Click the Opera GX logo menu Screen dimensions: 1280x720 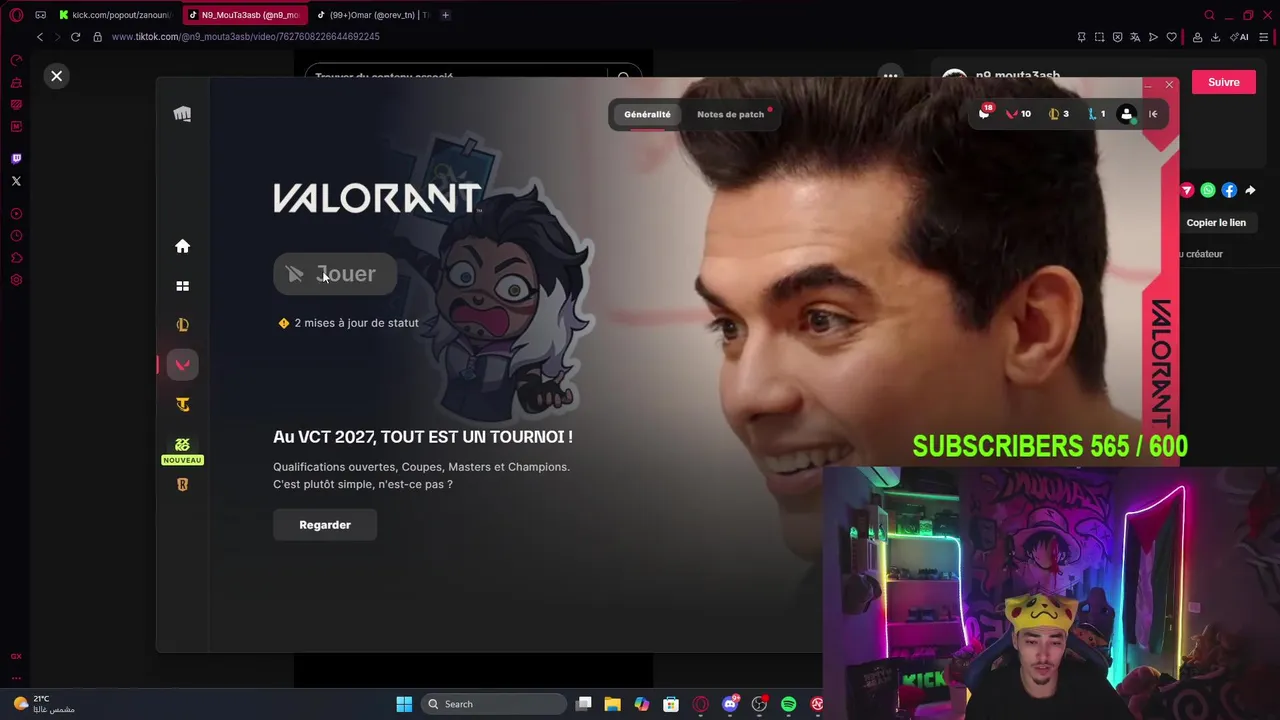[15, 15]
